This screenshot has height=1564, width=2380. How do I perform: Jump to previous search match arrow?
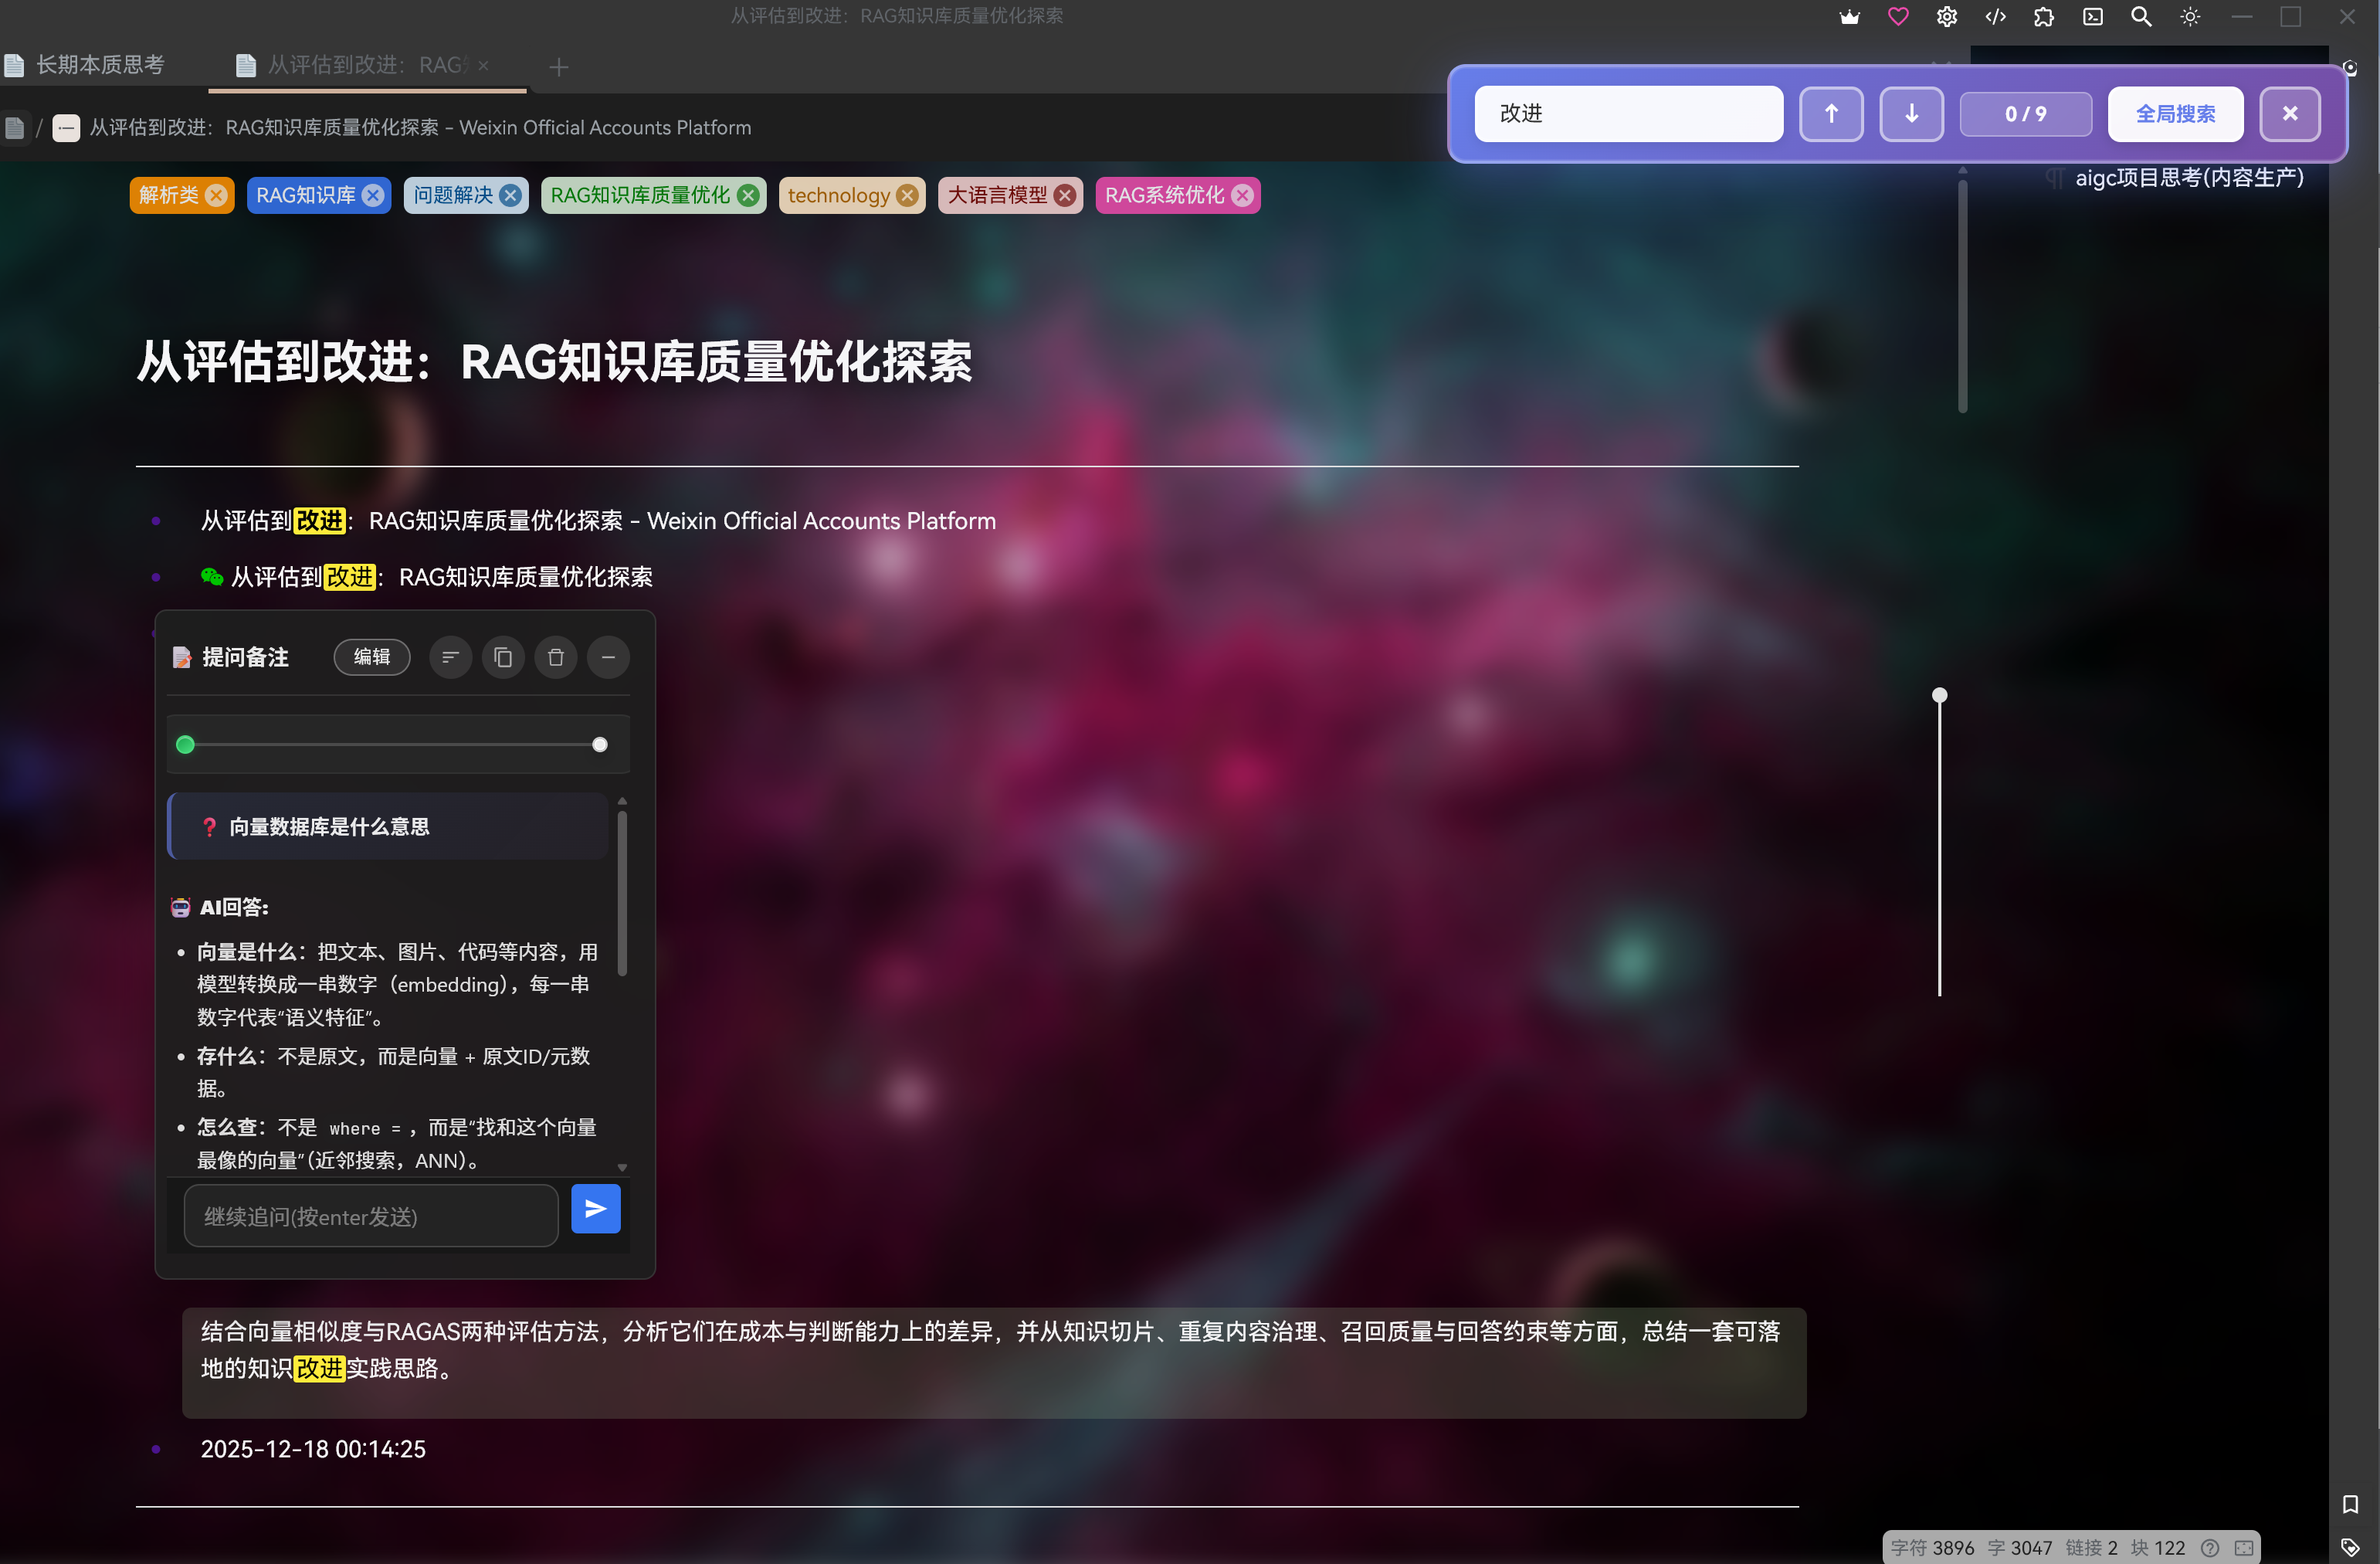point(1831,114)
